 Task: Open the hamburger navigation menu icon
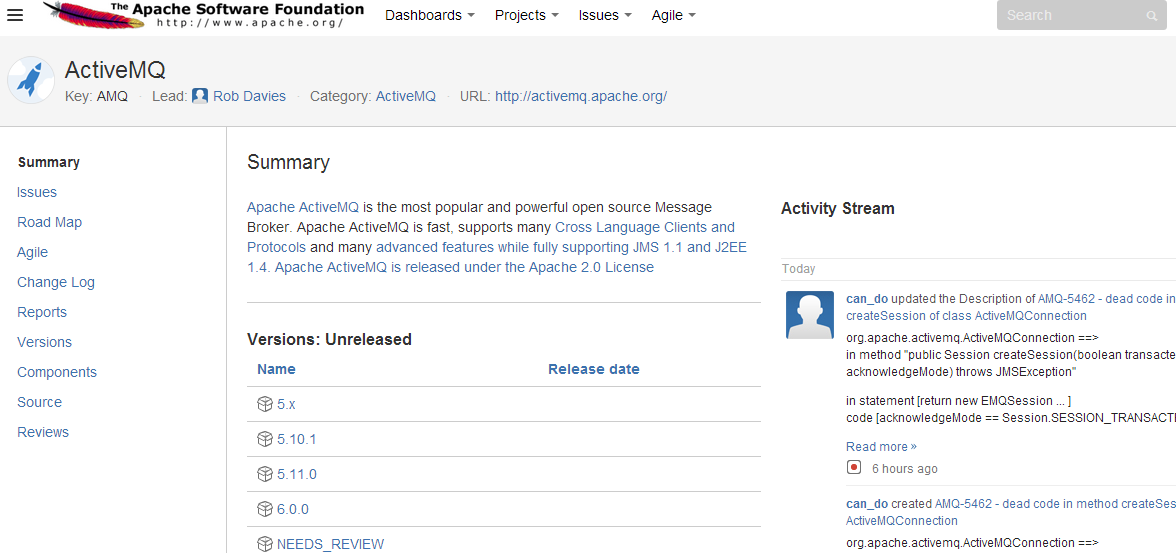point(15,15)
